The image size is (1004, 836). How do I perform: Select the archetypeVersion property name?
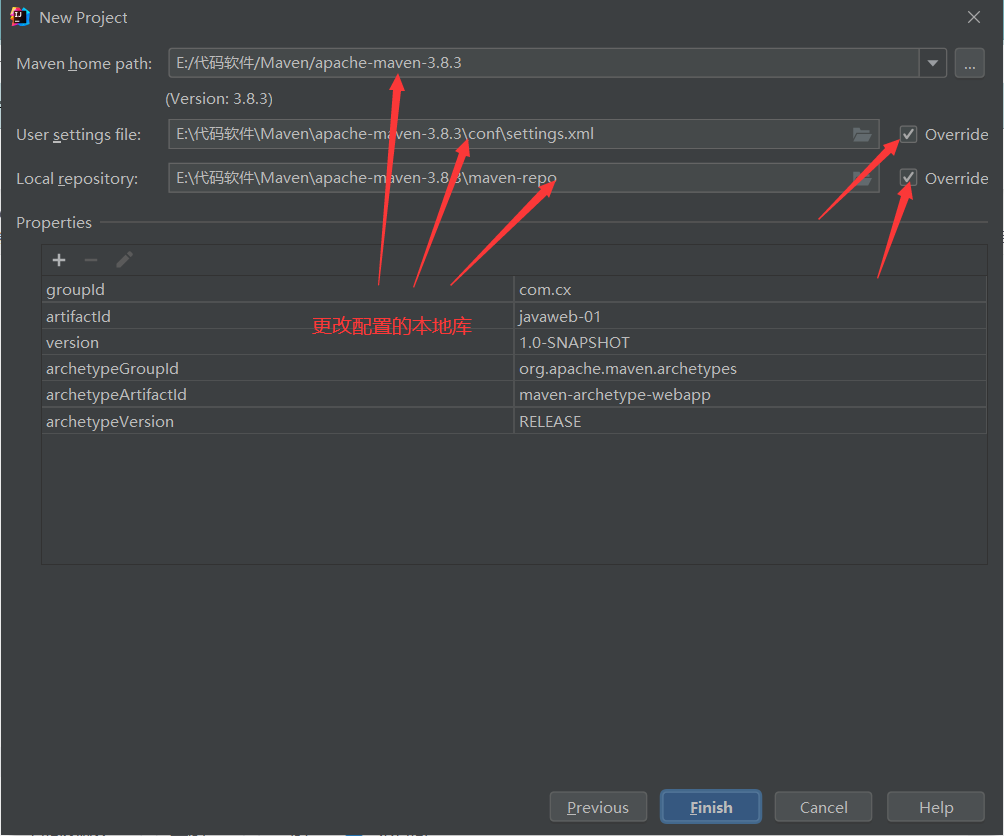[x=109, y=421]
